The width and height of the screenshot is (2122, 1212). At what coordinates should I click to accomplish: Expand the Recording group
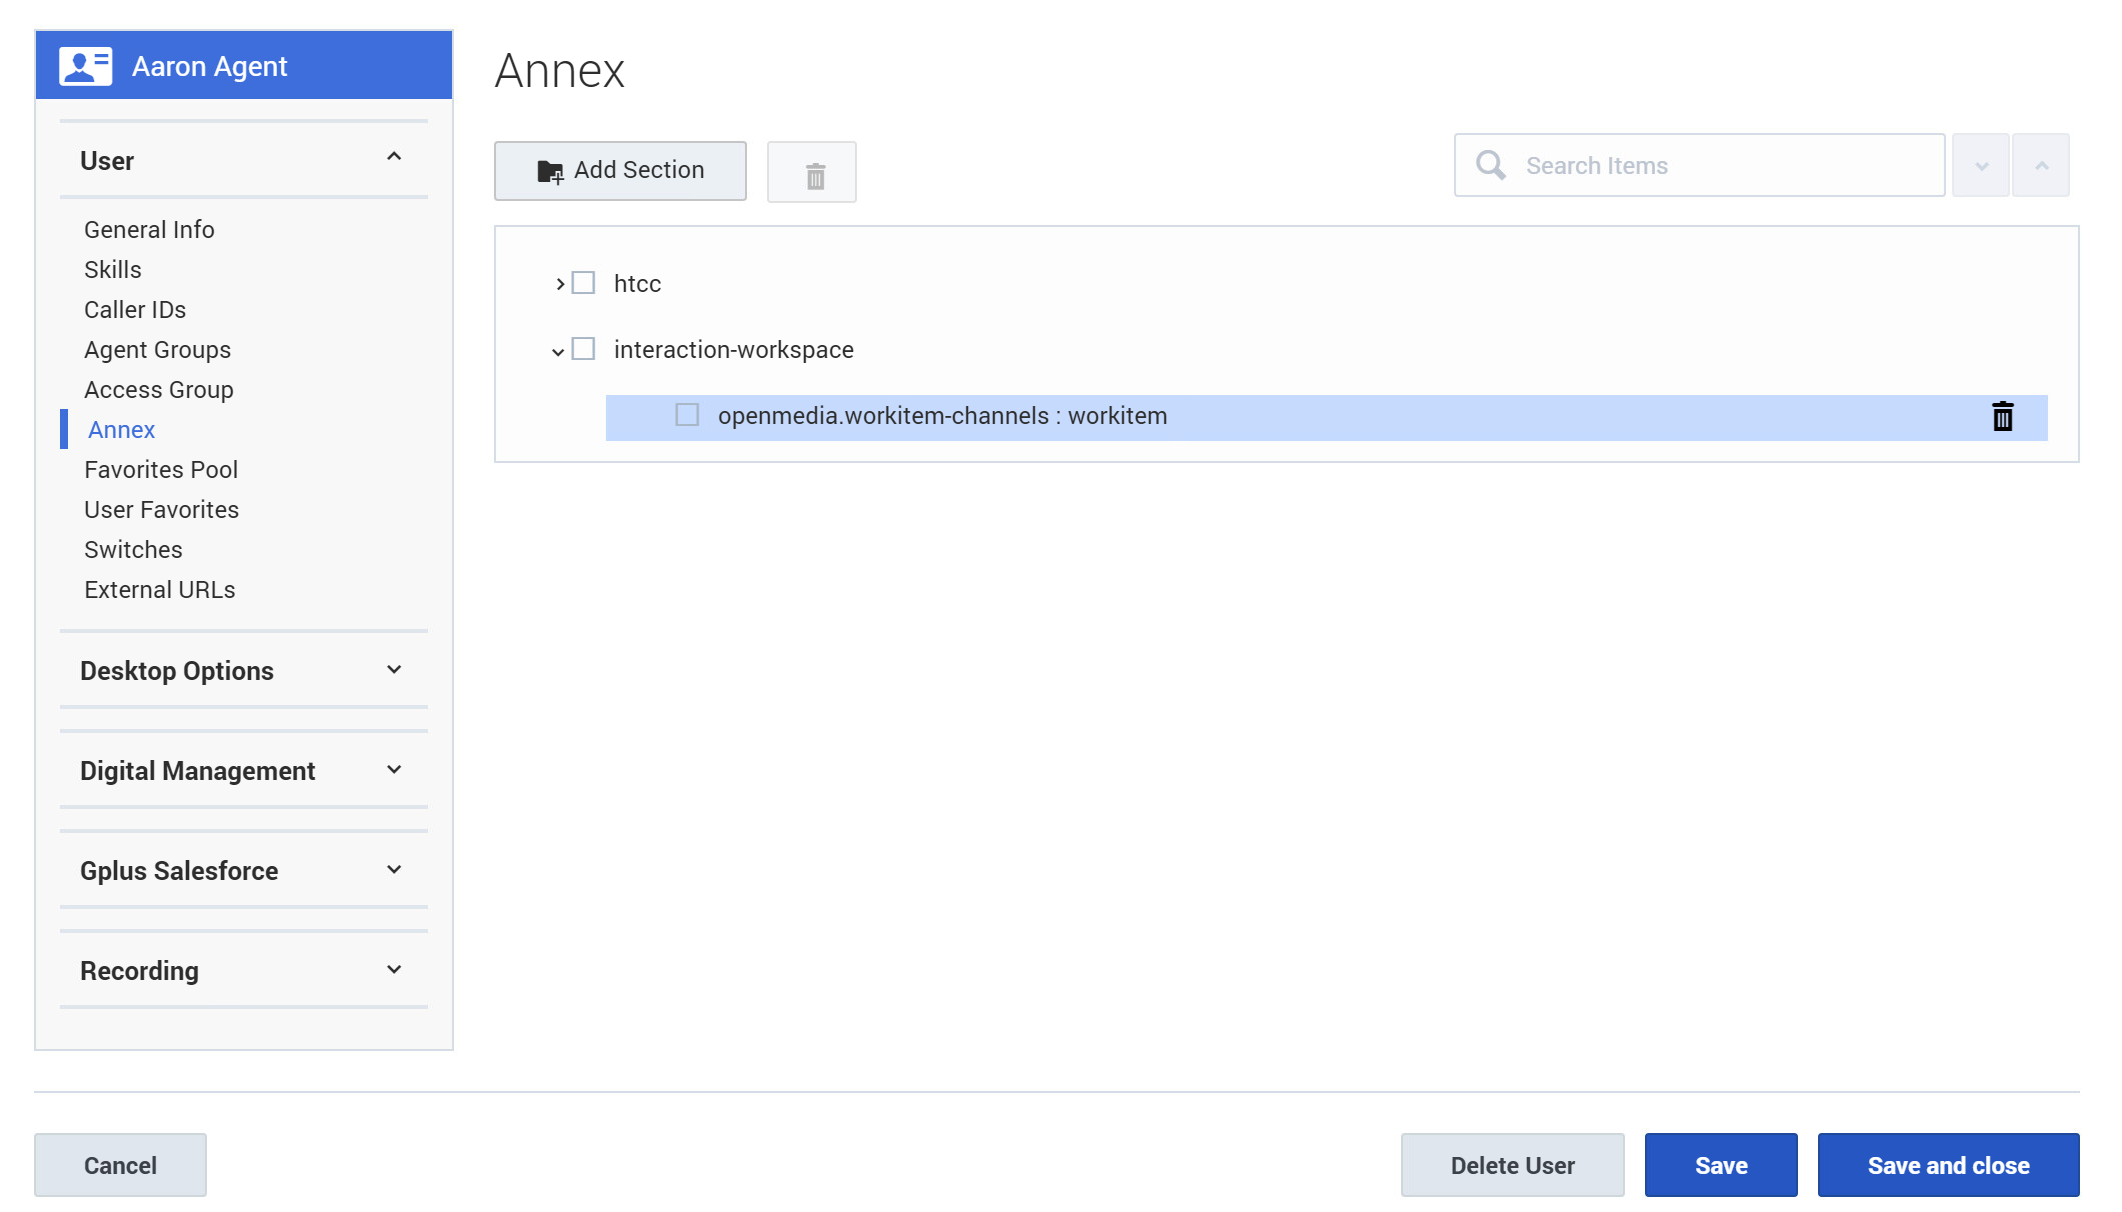tap(394, 970)
